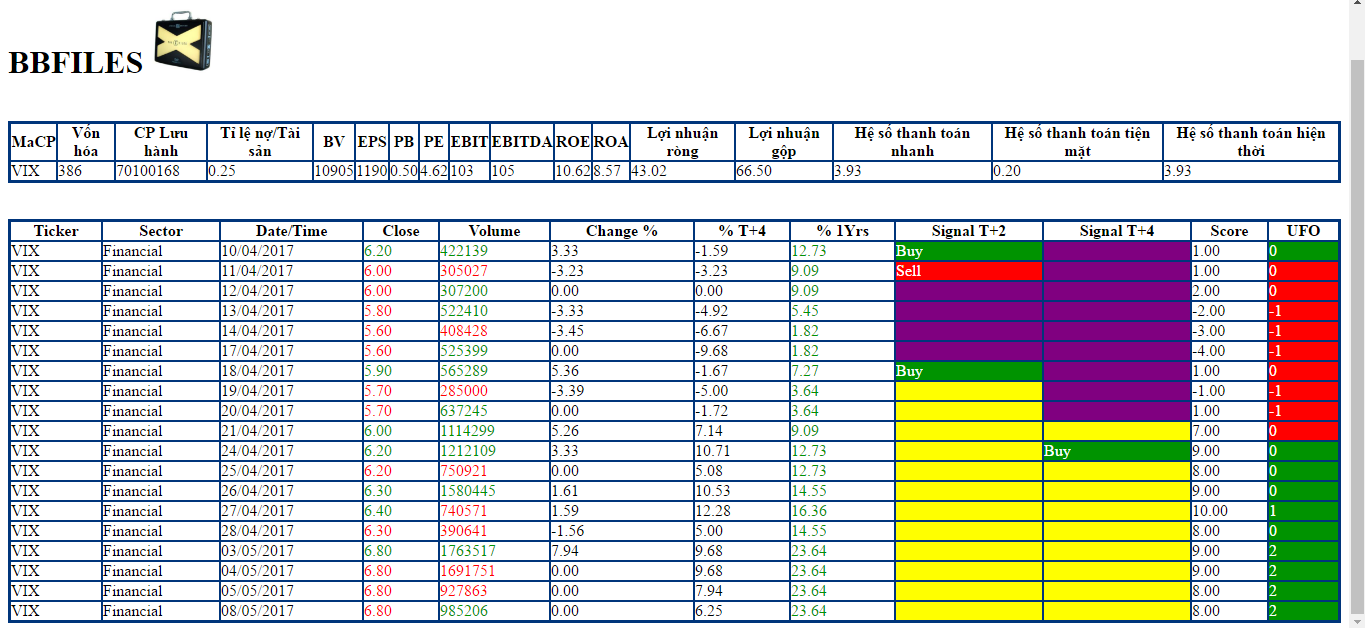The height and width of the screenshot is (628, 1365).
Task: Click the % T+4 value -9.68
Action: pyautogui.click(x=714, y=351)
